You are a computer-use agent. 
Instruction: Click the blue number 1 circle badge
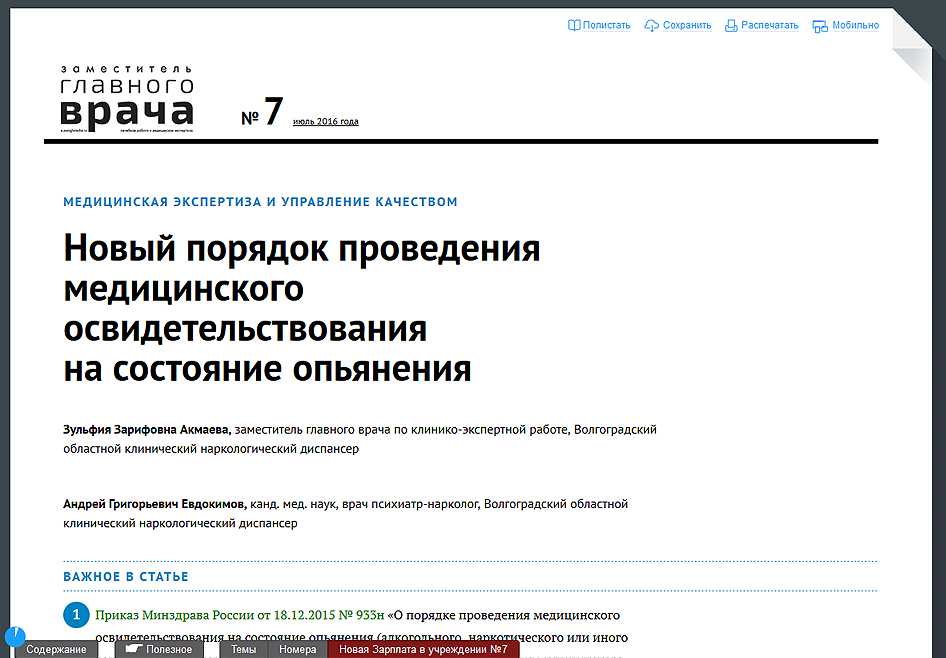tap(76, 614)
